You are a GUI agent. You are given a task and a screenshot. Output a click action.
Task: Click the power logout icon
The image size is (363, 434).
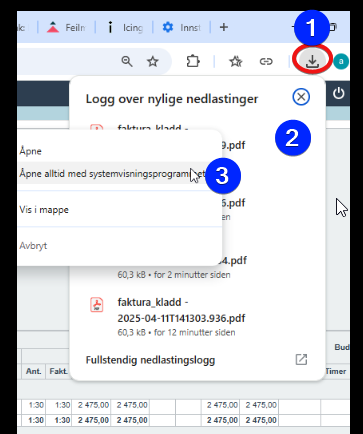[x=338, y=93]
